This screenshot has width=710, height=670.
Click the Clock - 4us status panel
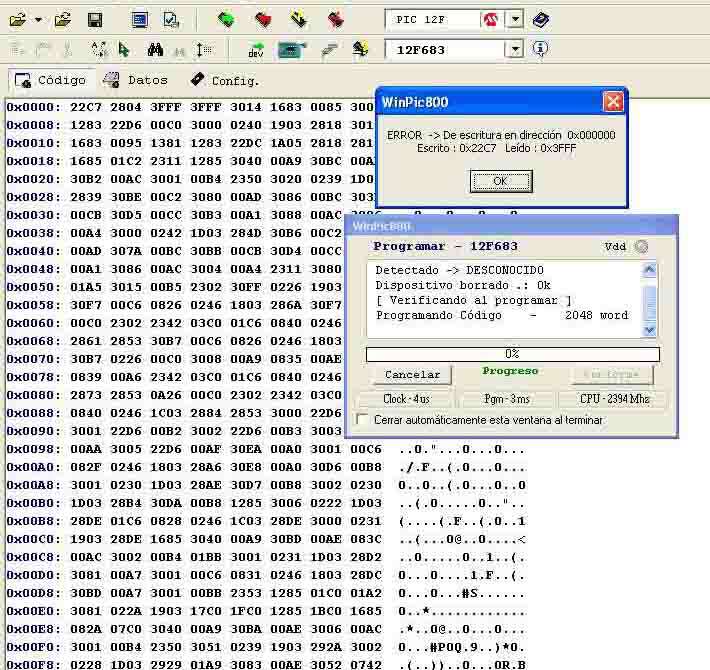(x=406, y=399)
